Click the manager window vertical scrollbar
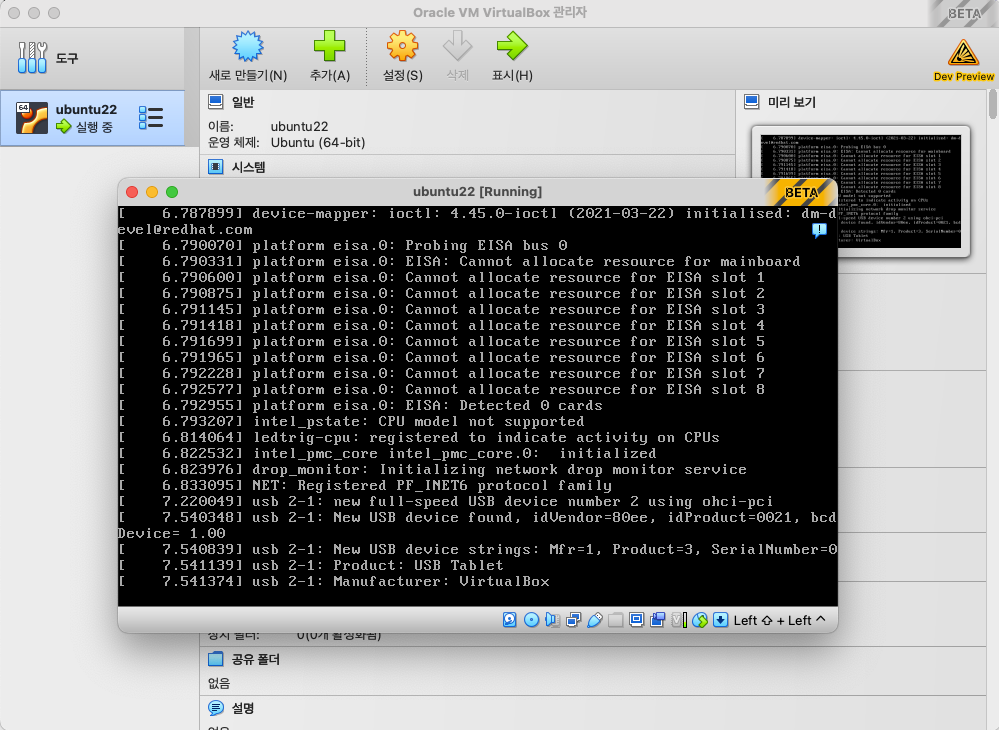 [x=993, y=104]
